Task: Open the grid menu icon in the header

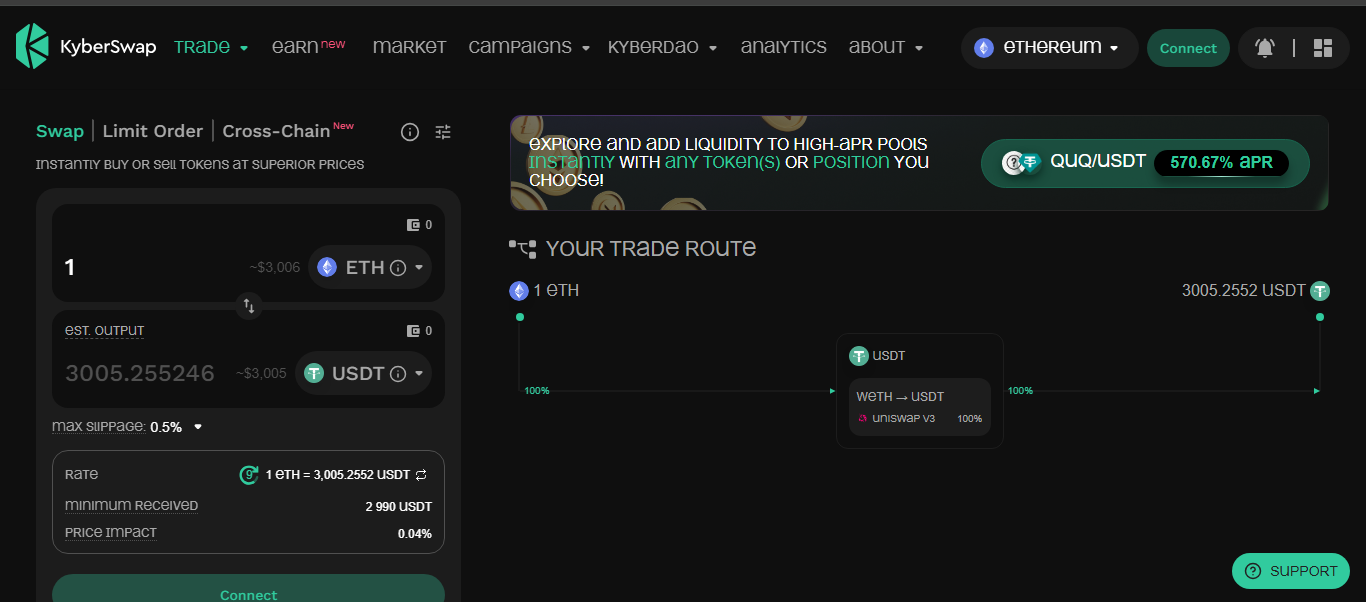Action: (x=1323, y=48)
